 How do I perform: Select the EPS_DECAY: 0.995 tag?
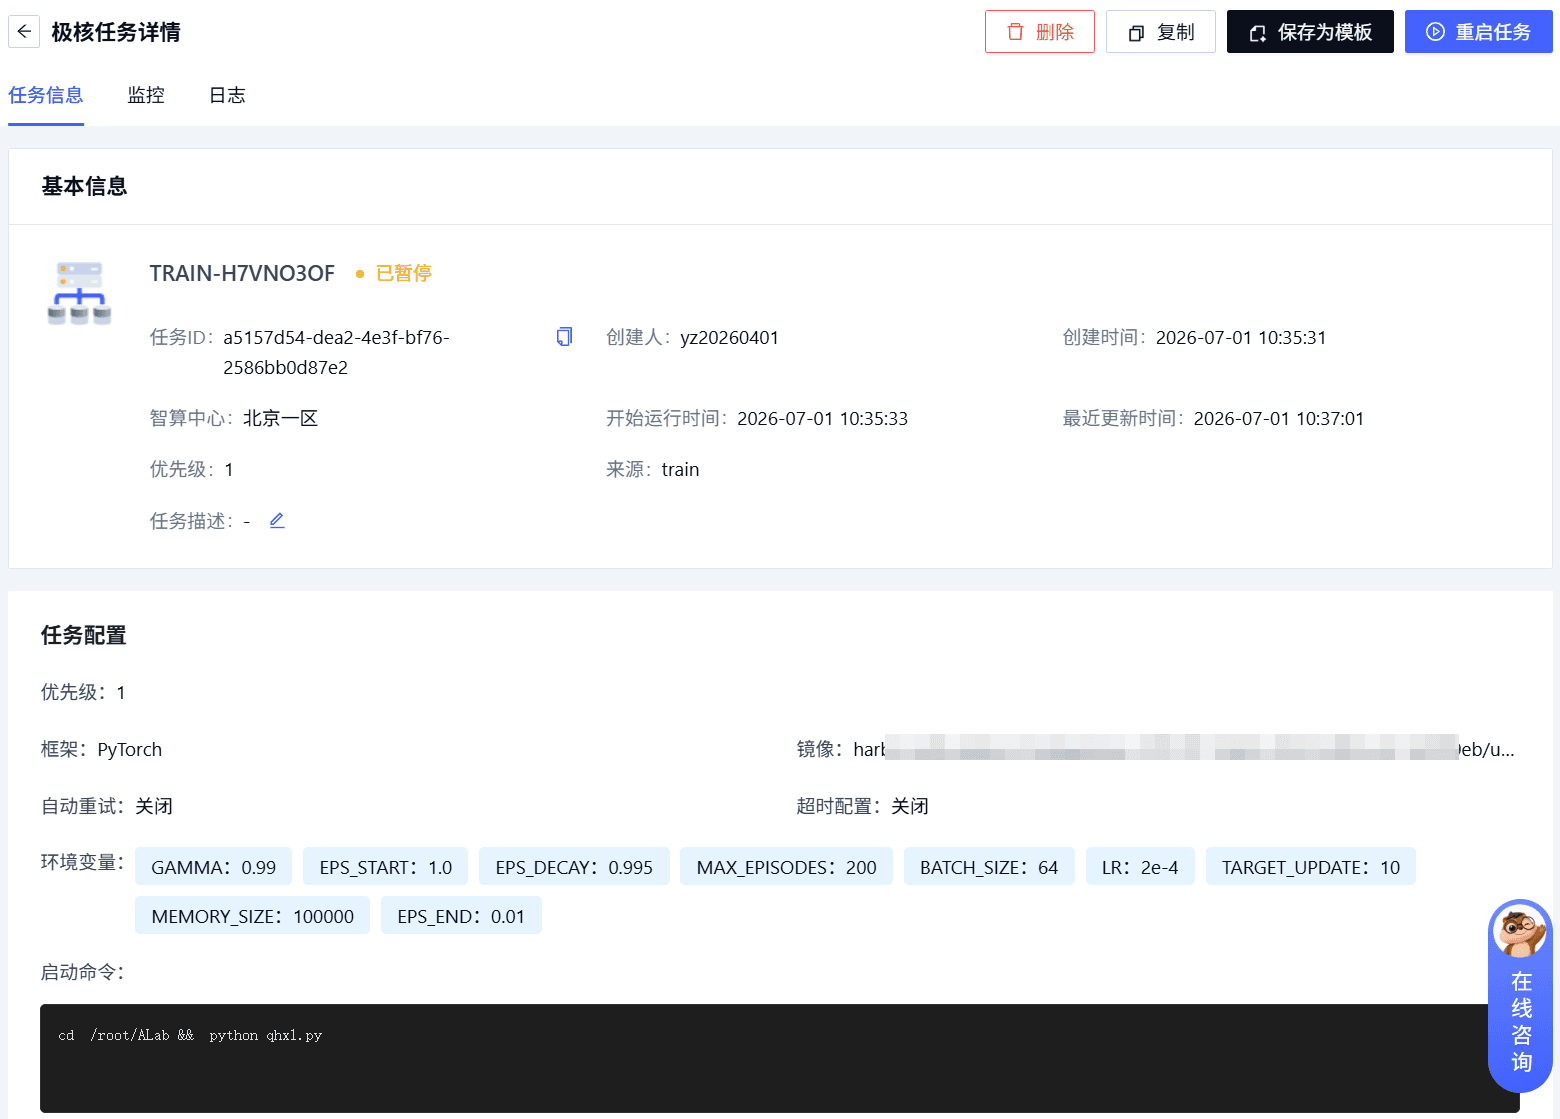pyautogui.click(x=574, y=867)
